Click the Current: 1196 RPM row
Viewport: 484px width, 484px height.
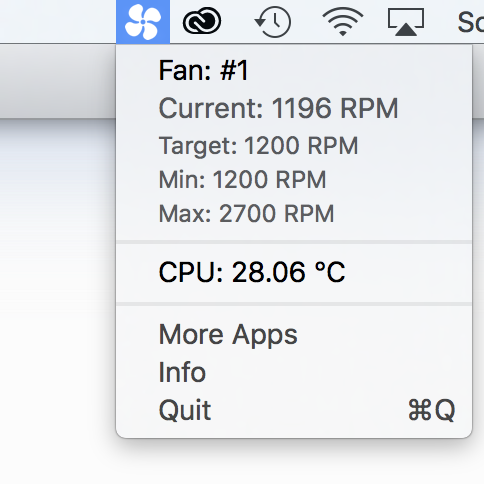pyautogui.click(x=294, y=108)
